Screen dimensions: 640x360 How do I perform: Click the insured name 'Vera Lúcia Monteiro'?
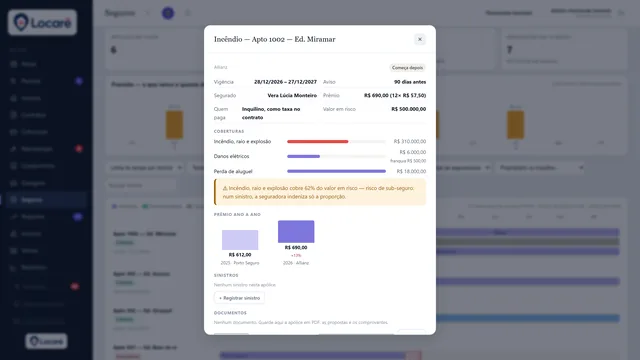(292, 96)
